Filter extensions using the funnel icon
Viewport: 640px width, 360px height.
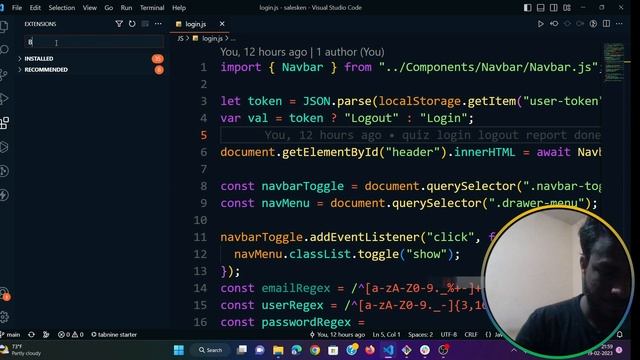[x=119, y=24]
